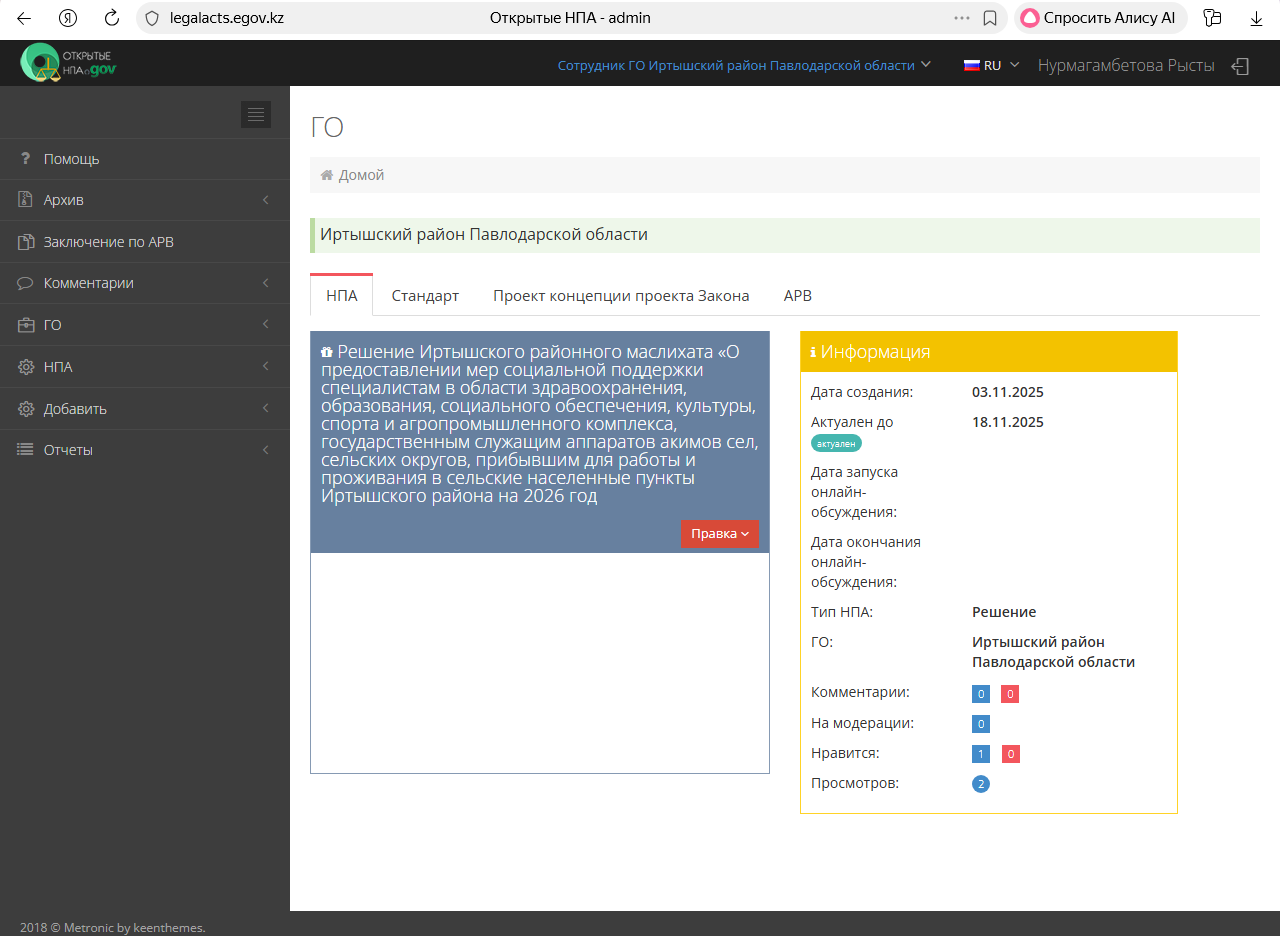
Task: Expand the ГО sidebar section chevron
Action: 265,324
